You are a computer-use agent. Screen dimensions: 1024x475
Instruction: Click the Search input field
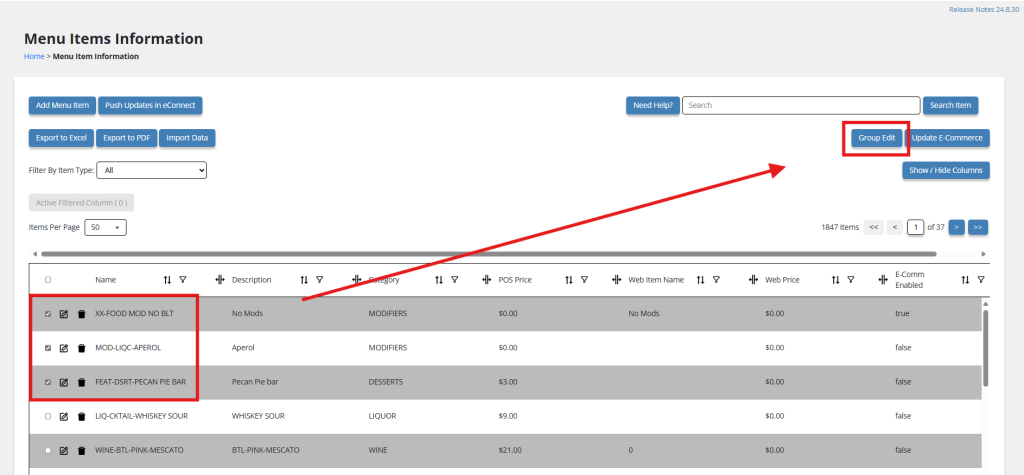[x=800, y=105]
